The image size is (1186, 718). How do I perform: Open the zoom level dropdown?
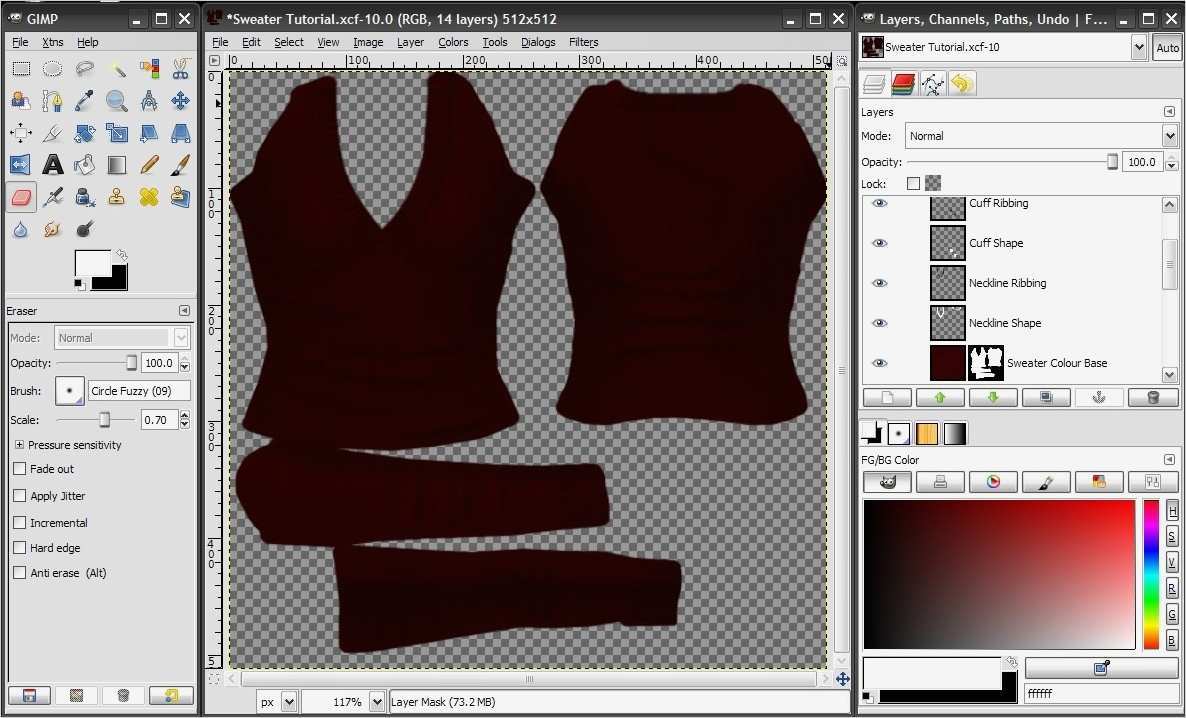click(377, 702)
